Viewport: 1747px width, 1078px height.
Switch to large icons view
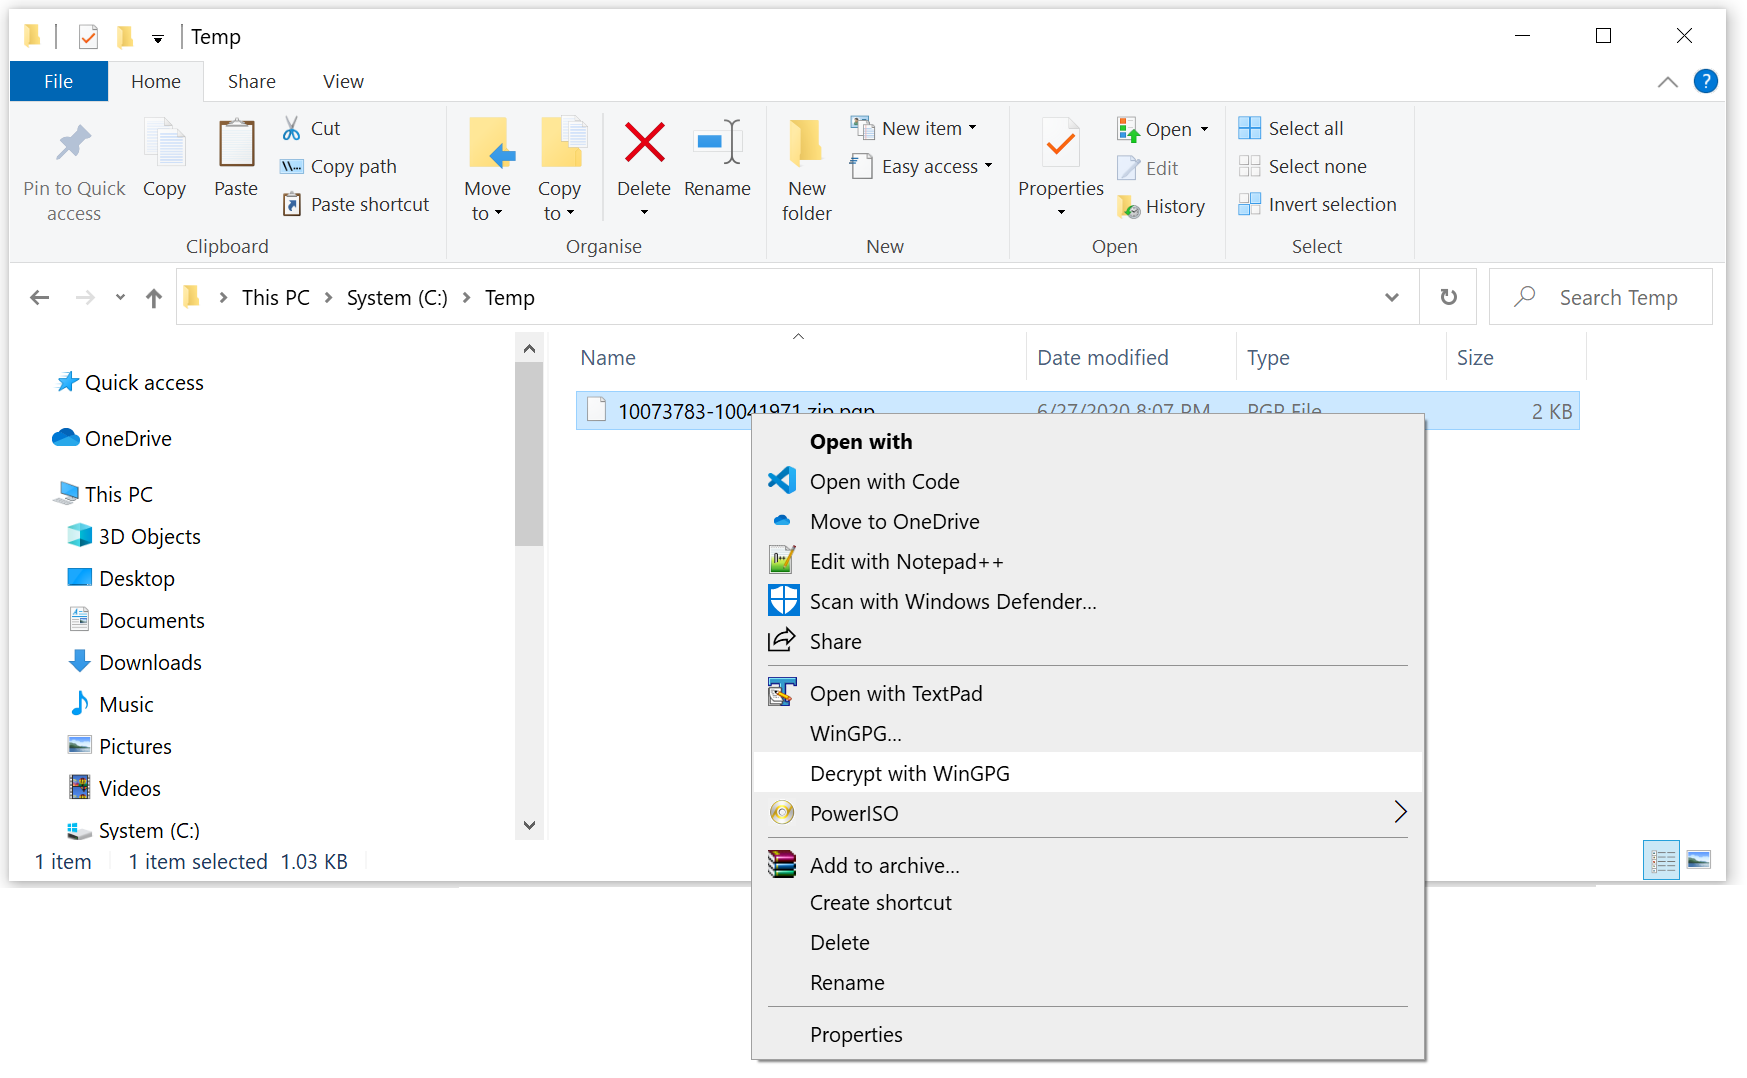1698,860
